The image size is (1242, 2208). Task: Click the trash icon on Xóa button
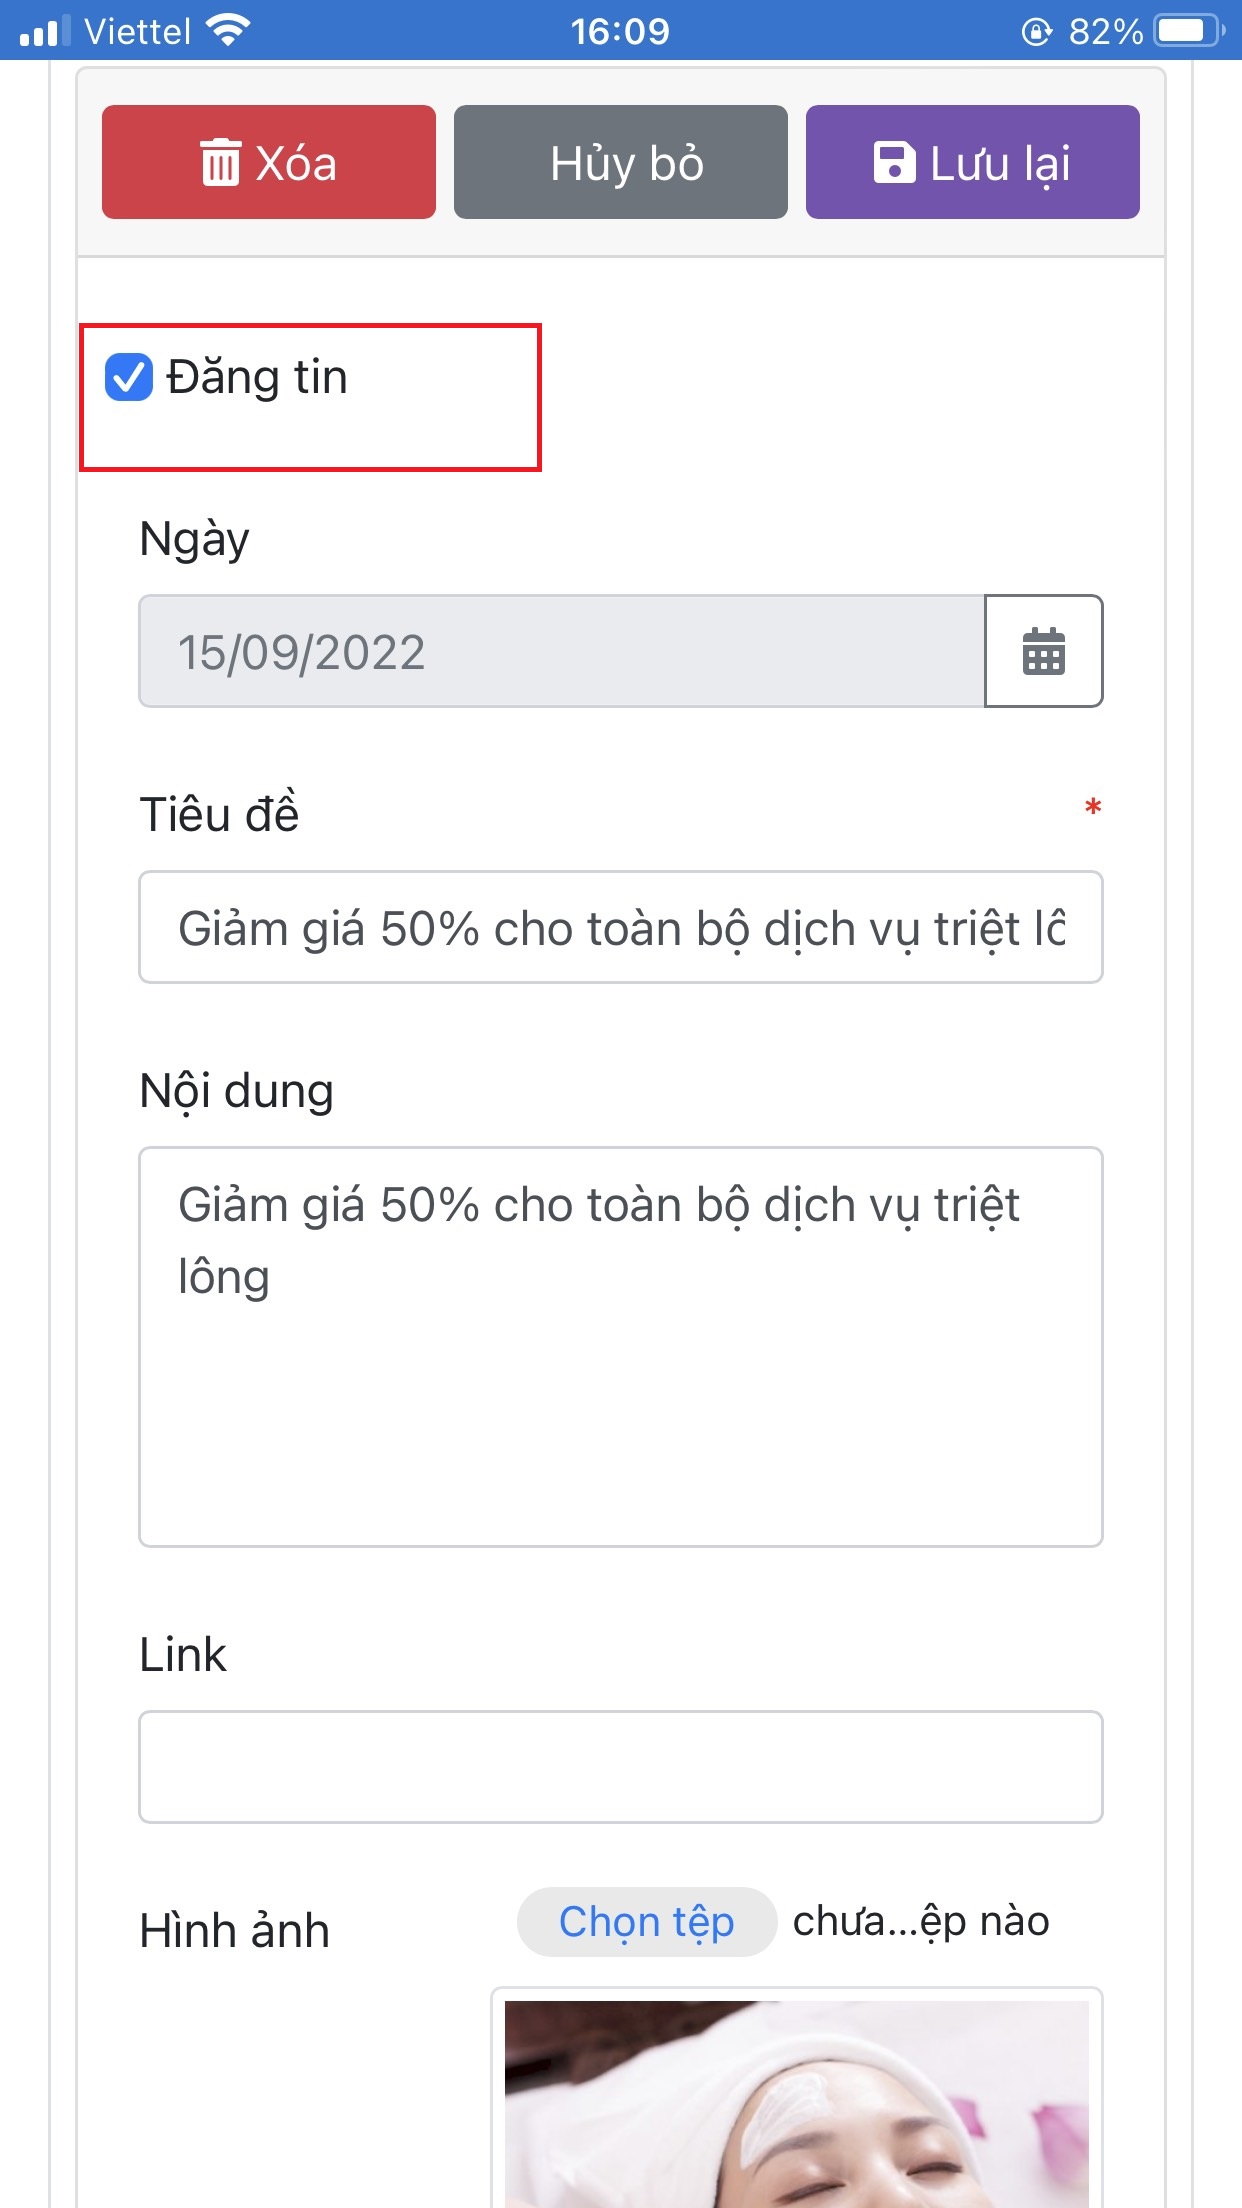coord(220,163)
